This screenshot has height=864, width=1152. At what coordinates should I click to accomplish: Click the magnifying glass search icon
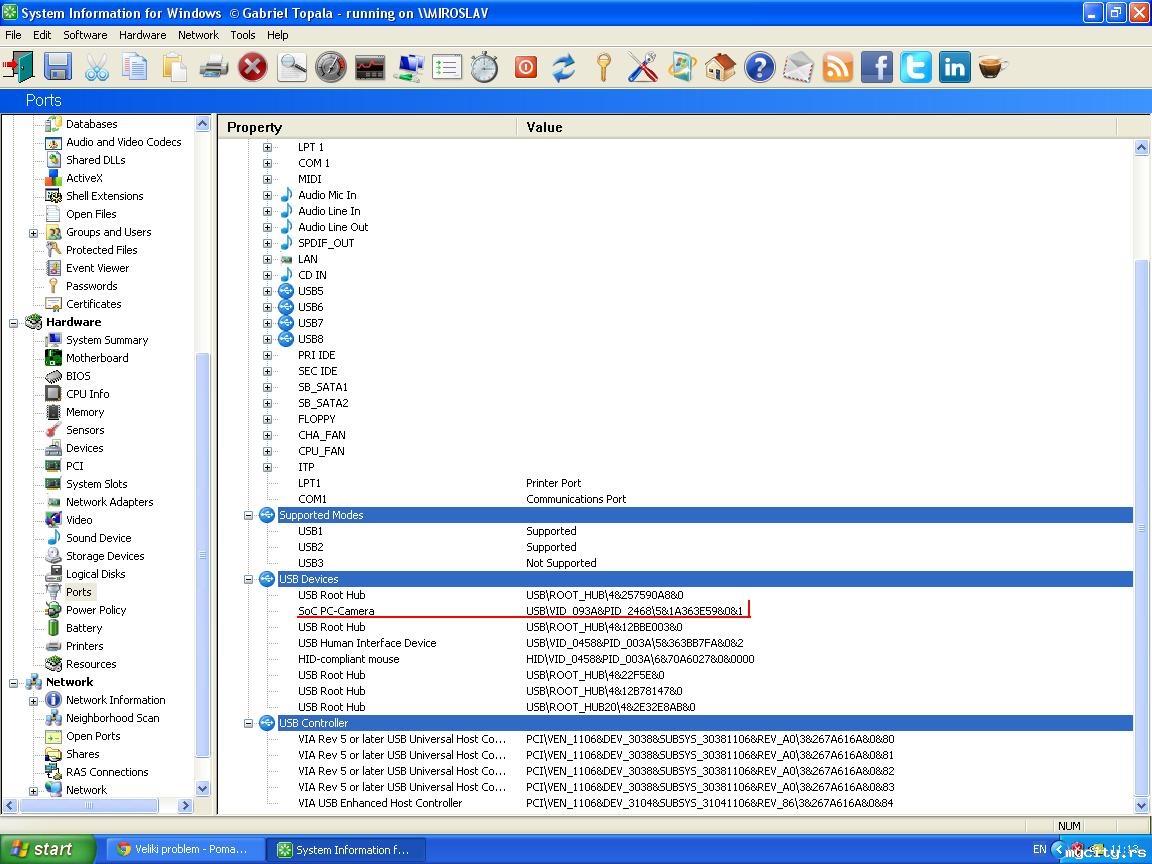(x=292, y=67)
